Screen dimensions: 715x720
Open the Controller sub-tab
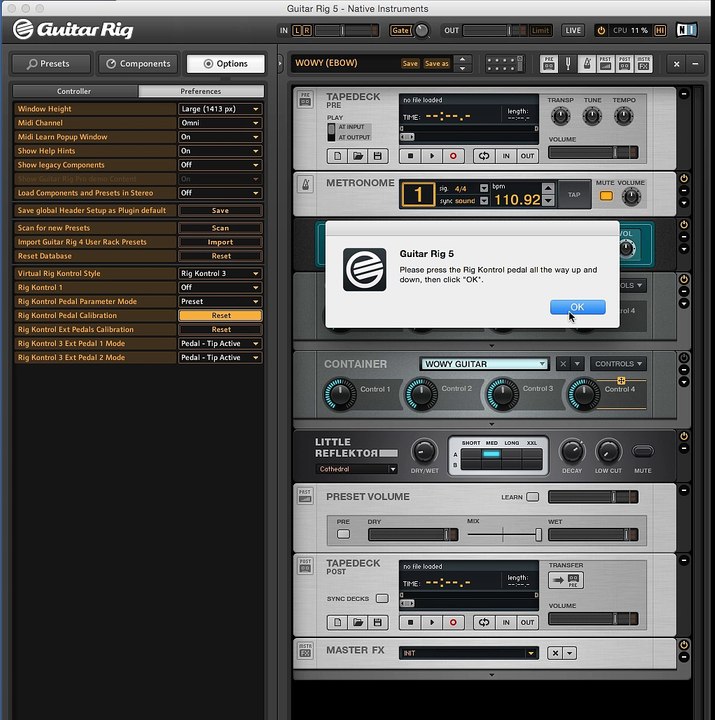click(x=75, y=91)
